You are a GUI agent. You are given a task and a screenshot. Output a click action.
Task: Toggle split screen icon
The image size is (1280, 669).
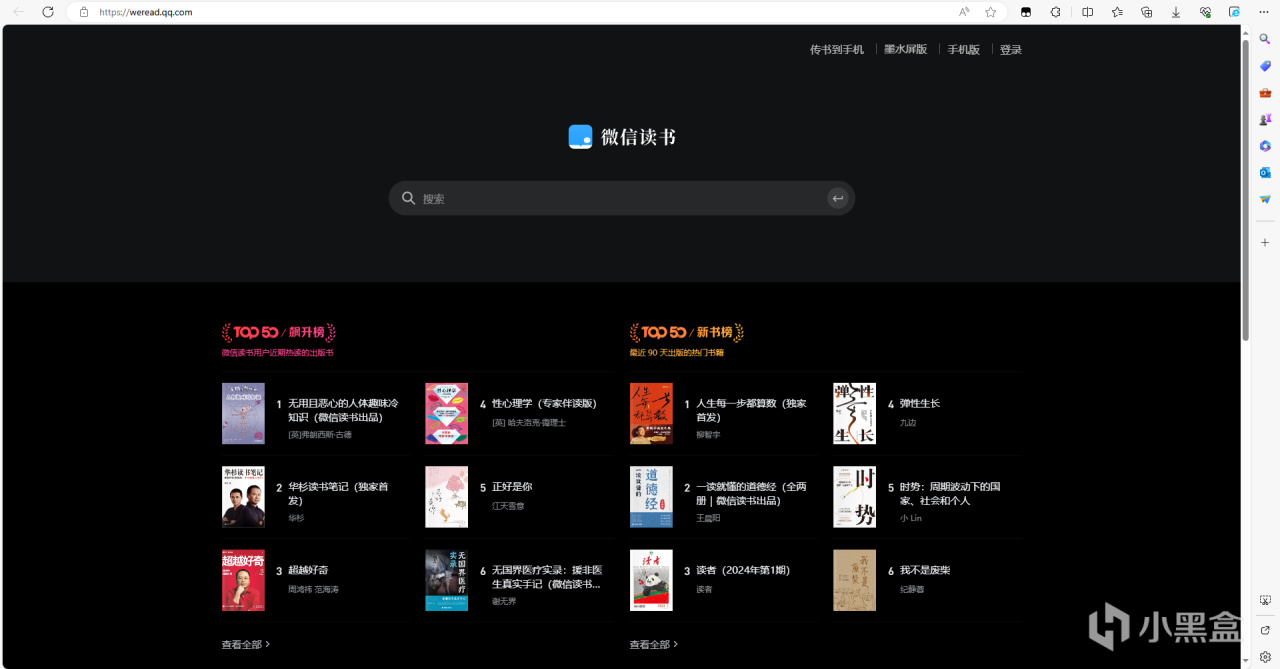[1088, 12]
